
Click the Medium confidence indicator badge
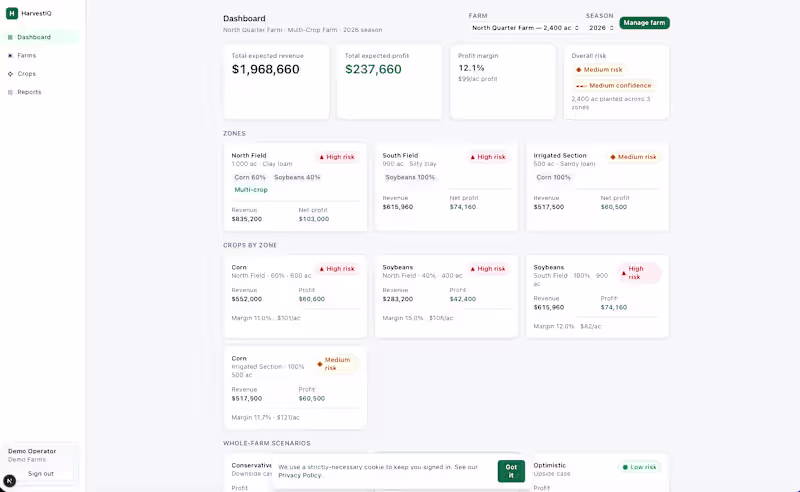tap(614, 86)
